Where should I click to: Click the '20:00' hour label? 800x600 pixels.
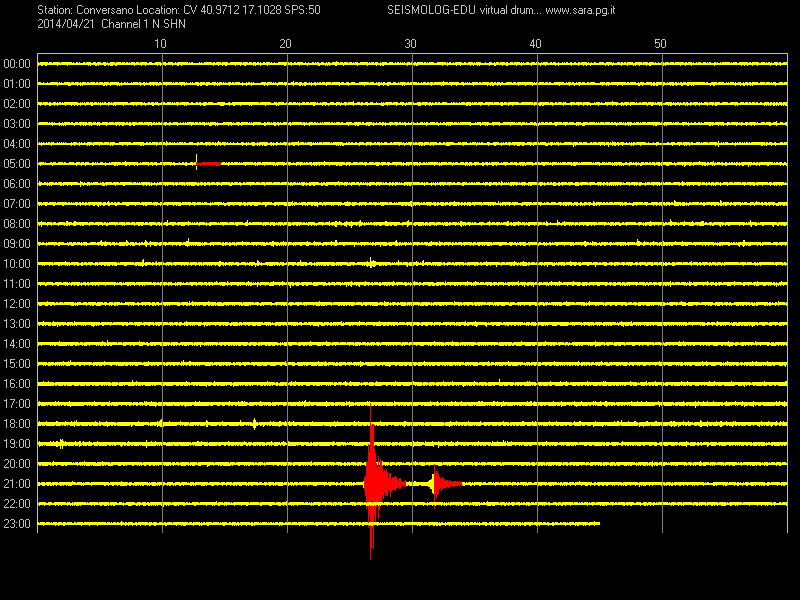click(17, 464)
